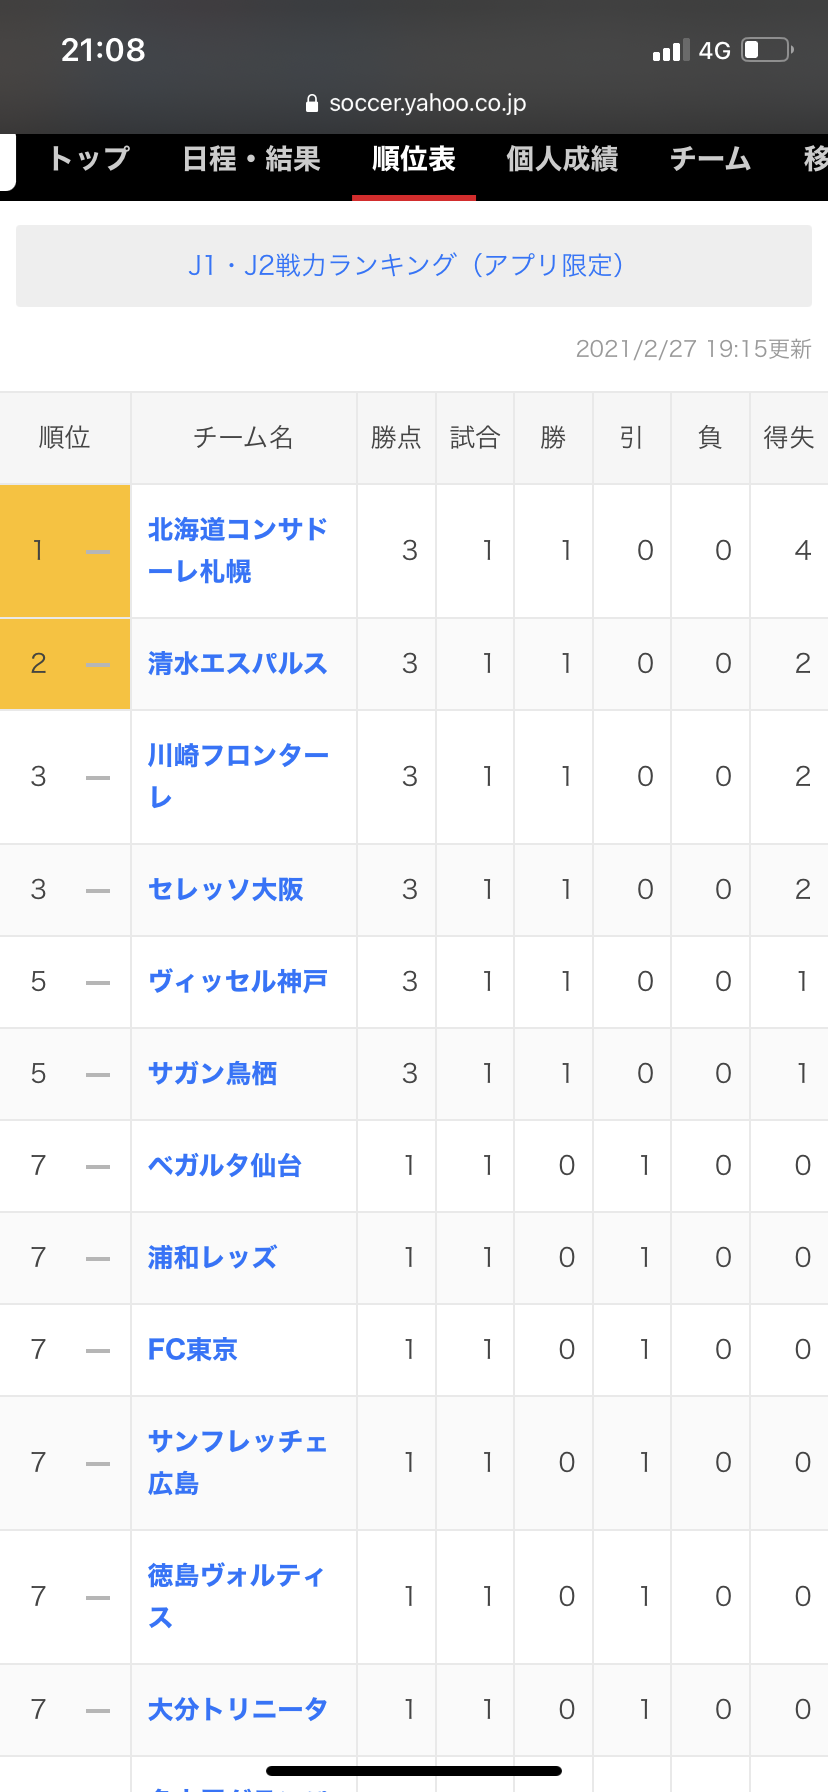Open the 個人成績 tab

(562, 159)
